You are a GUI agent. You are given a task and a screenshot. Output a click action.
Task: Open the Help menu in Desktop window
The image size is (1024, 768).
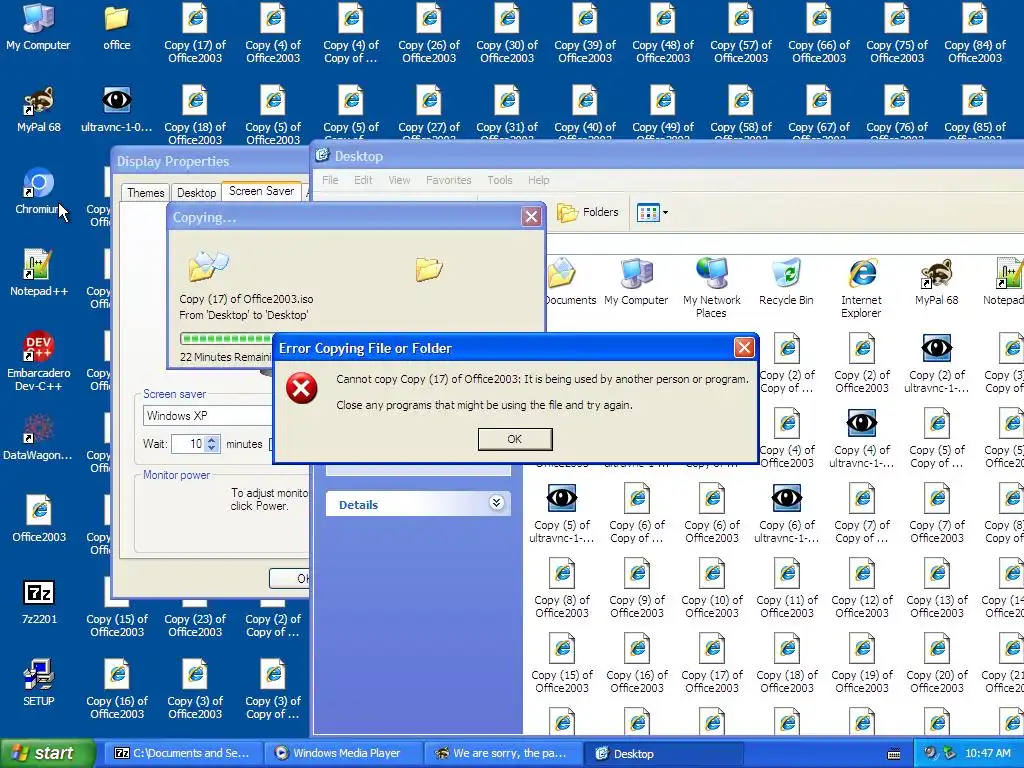(539, 180)
